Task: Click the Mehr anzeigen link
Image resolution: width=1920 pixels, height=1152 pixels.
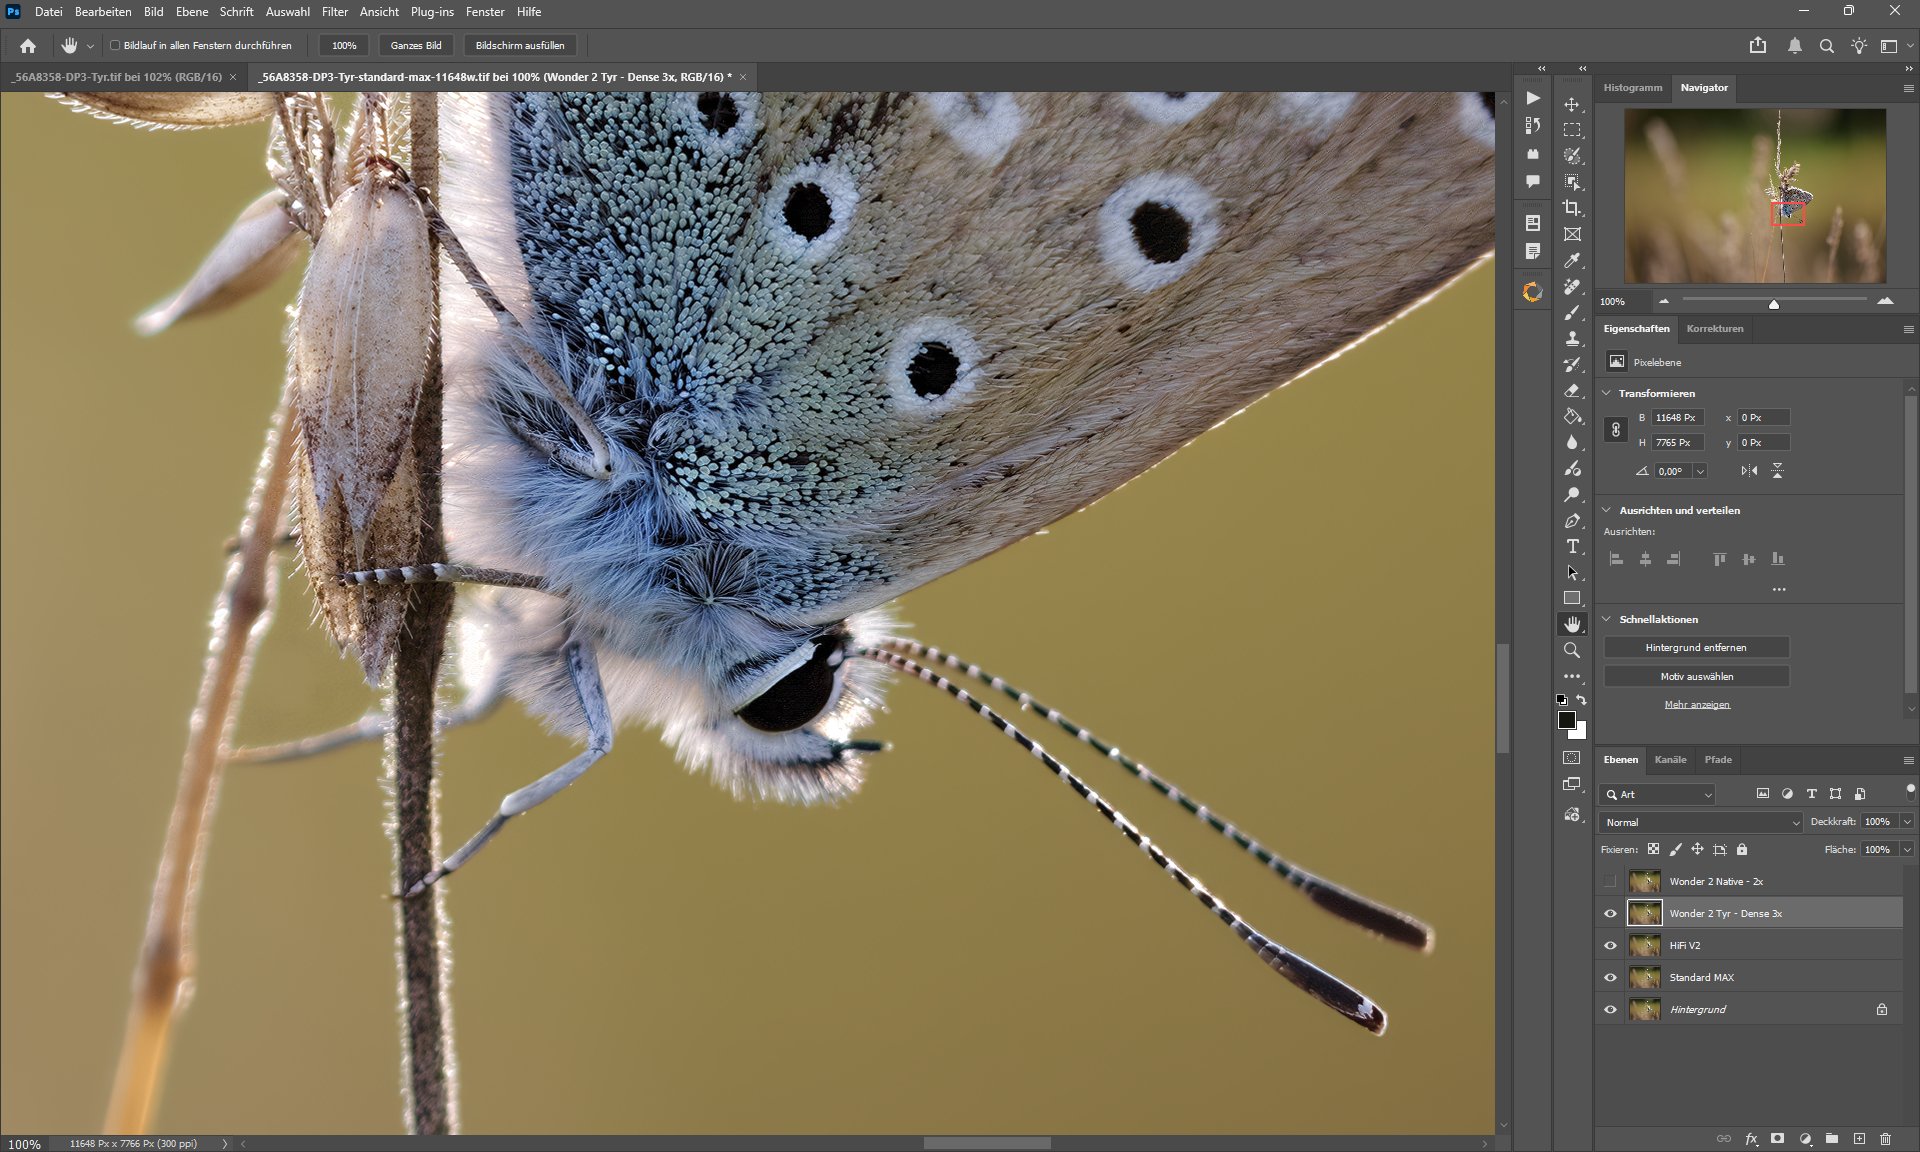Action: coord(1697,704)
